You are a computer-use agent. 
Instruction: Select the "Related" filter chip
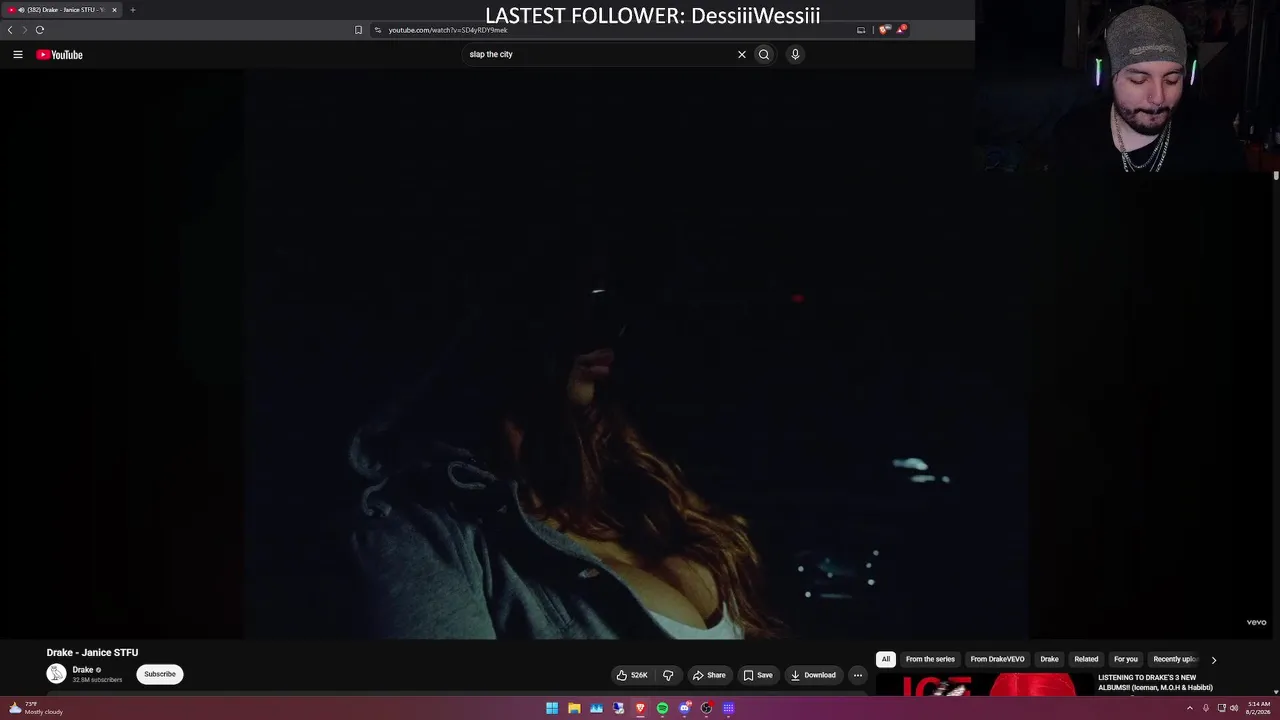point(1086,659)
